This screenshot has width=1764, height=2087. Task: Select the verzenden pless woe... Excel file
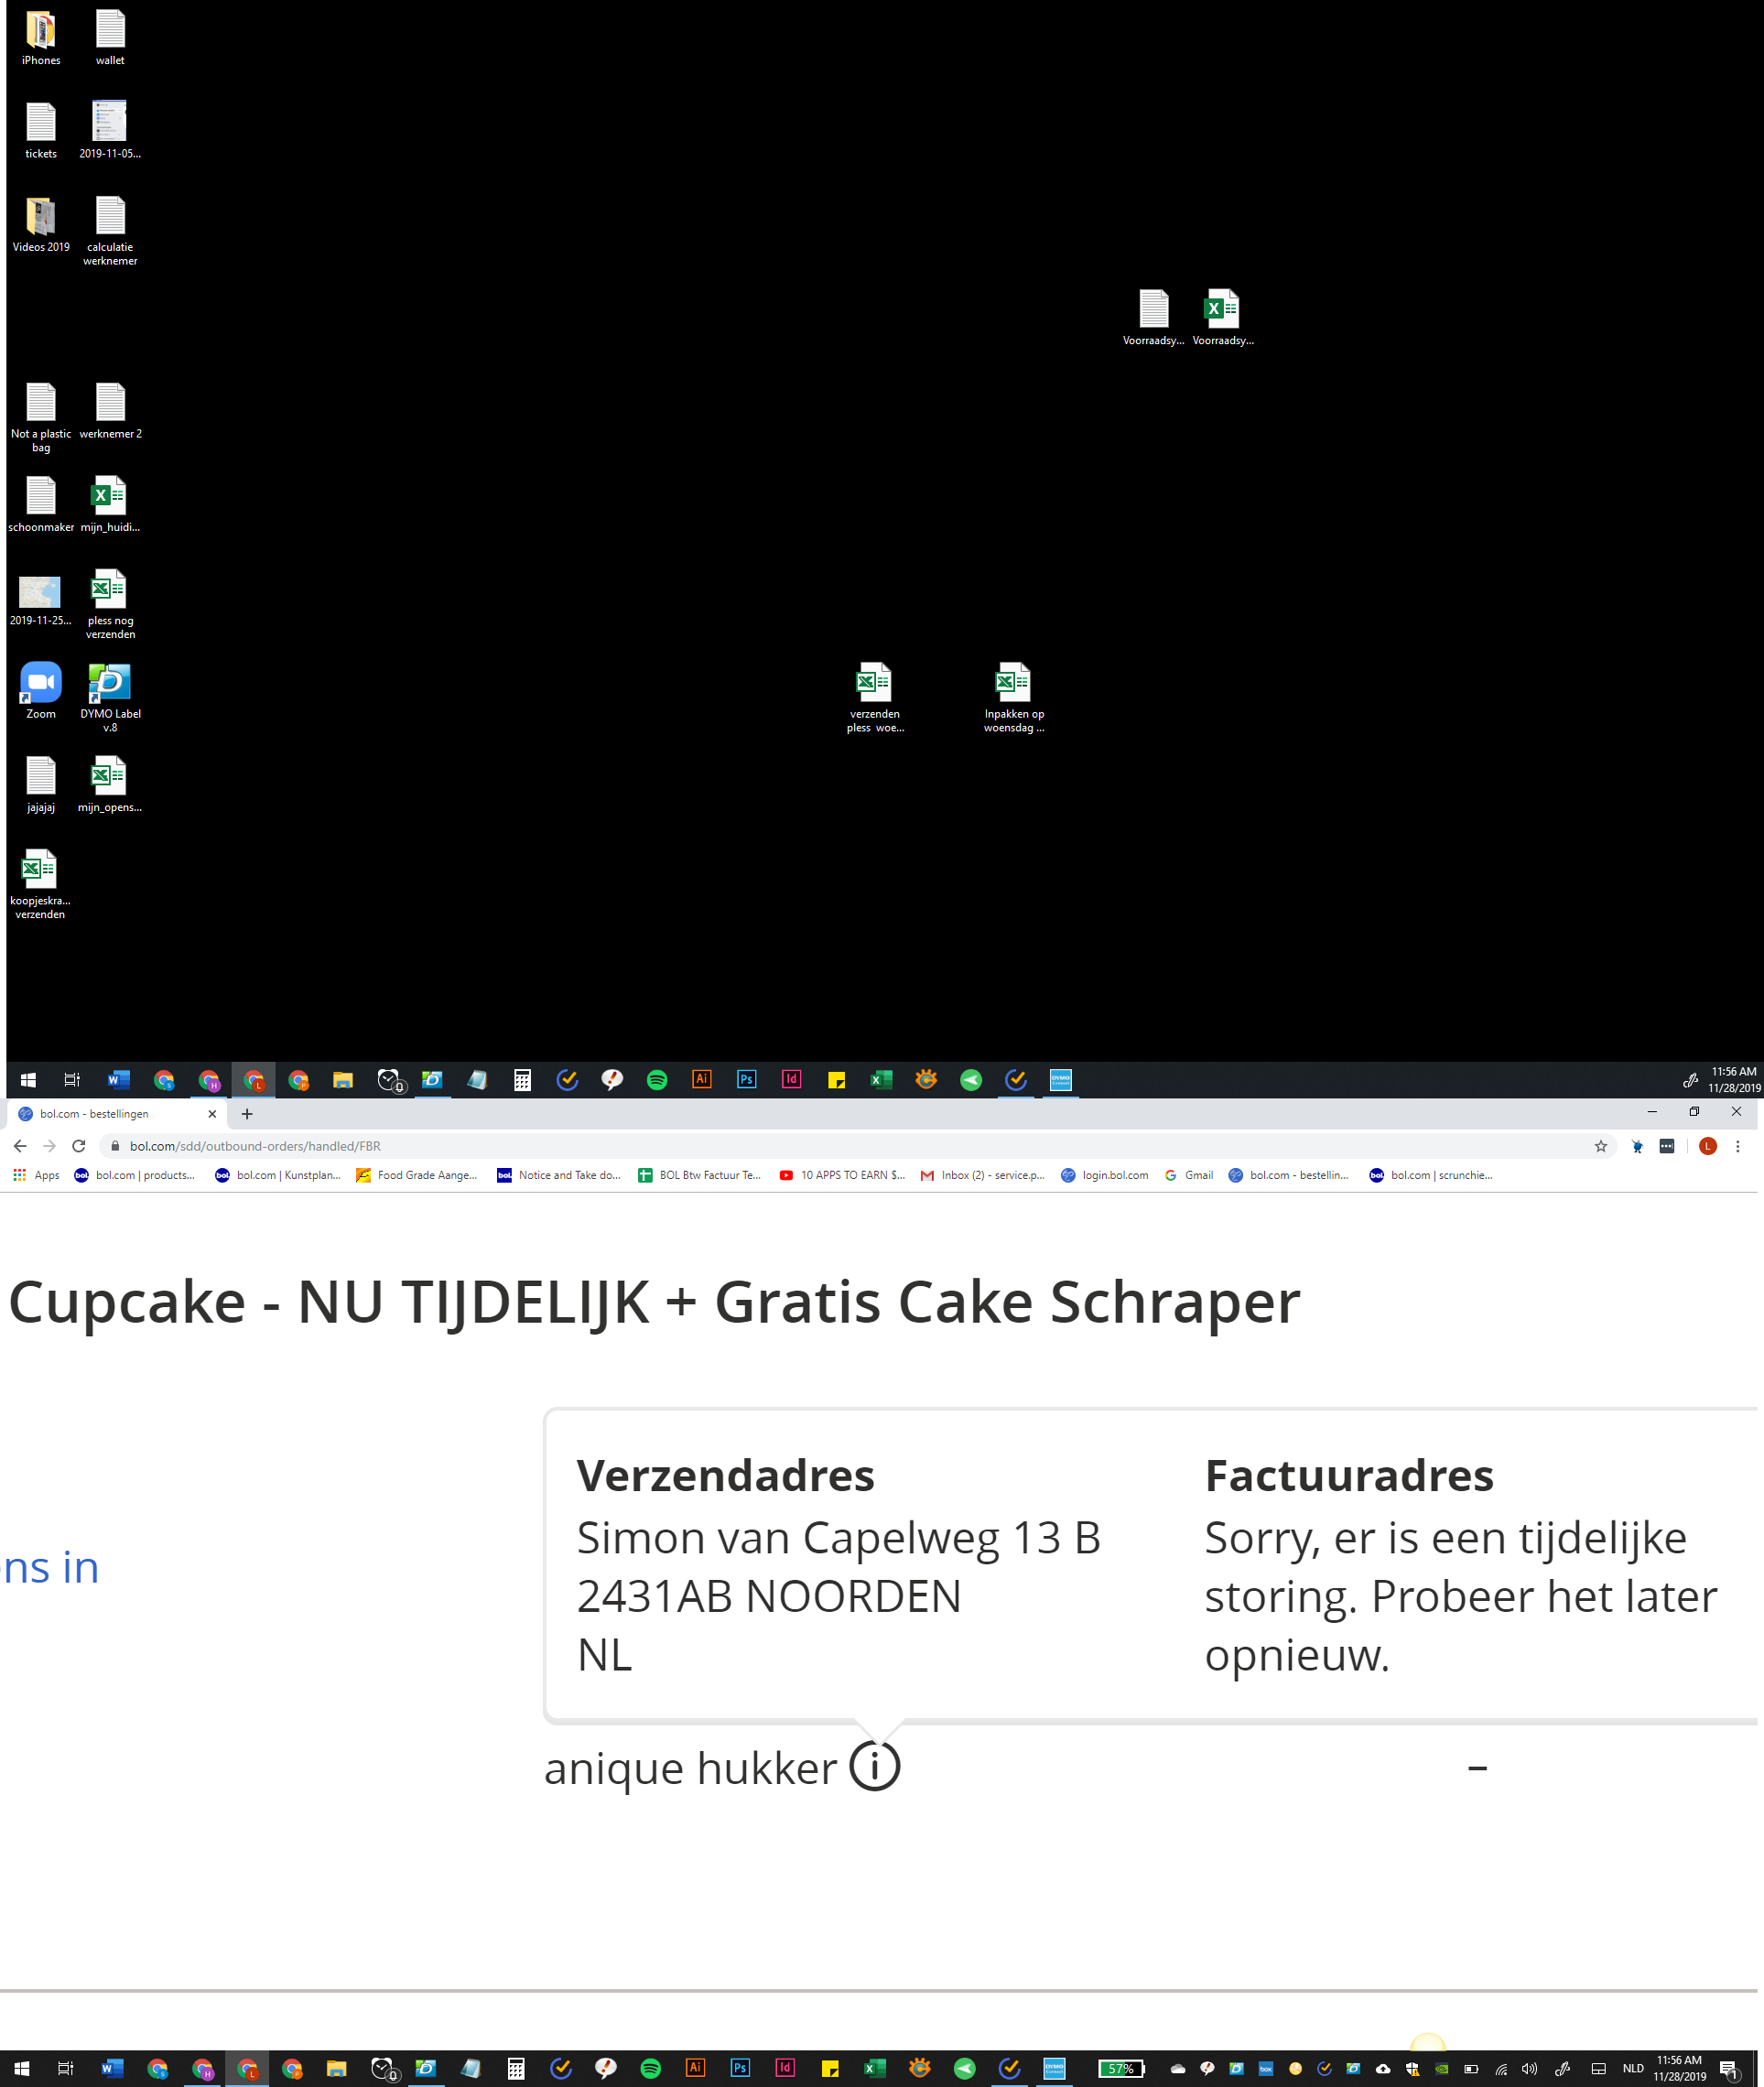[875, 698]
